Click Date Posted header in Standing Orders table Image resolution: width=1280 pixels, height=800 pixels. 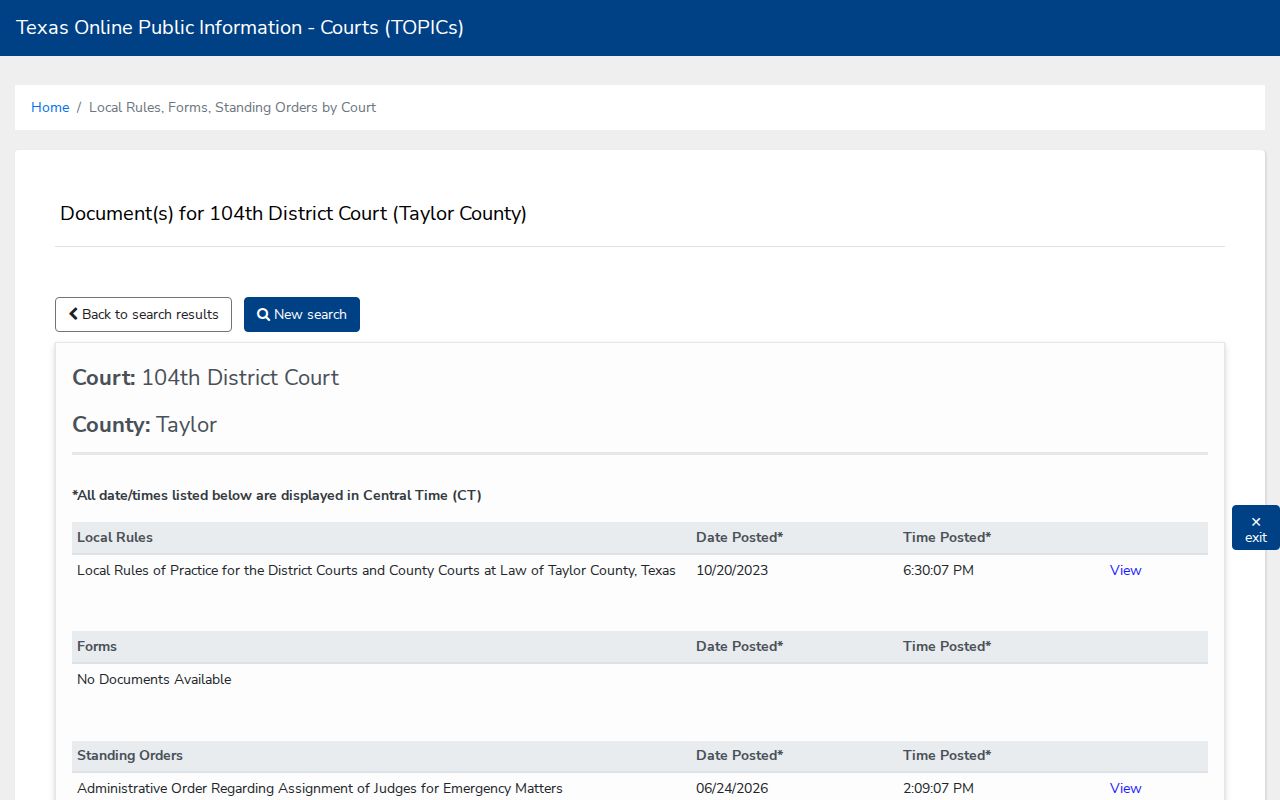click(x=740, y=755)
